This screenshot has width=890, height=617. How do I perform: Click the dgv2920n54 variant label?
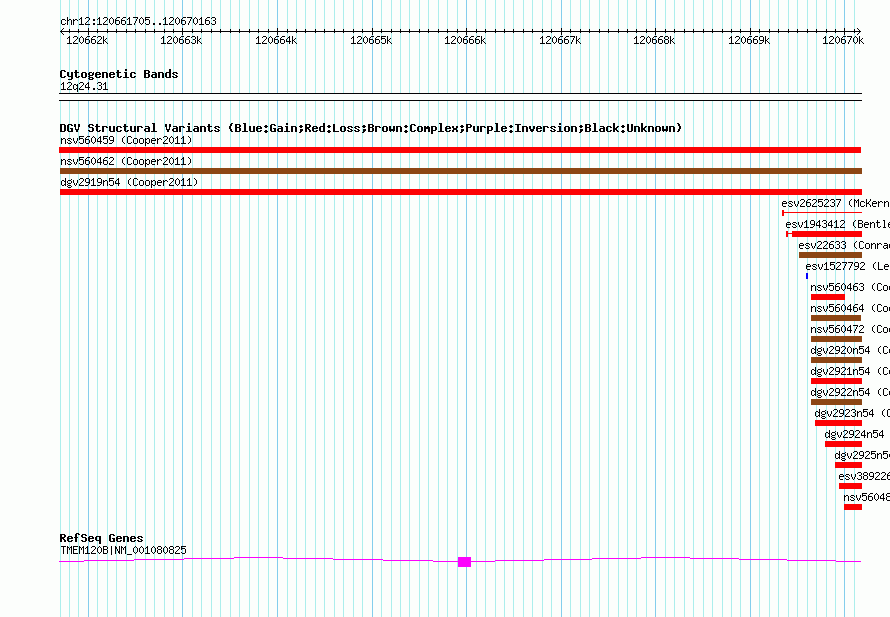click(850, 350)
